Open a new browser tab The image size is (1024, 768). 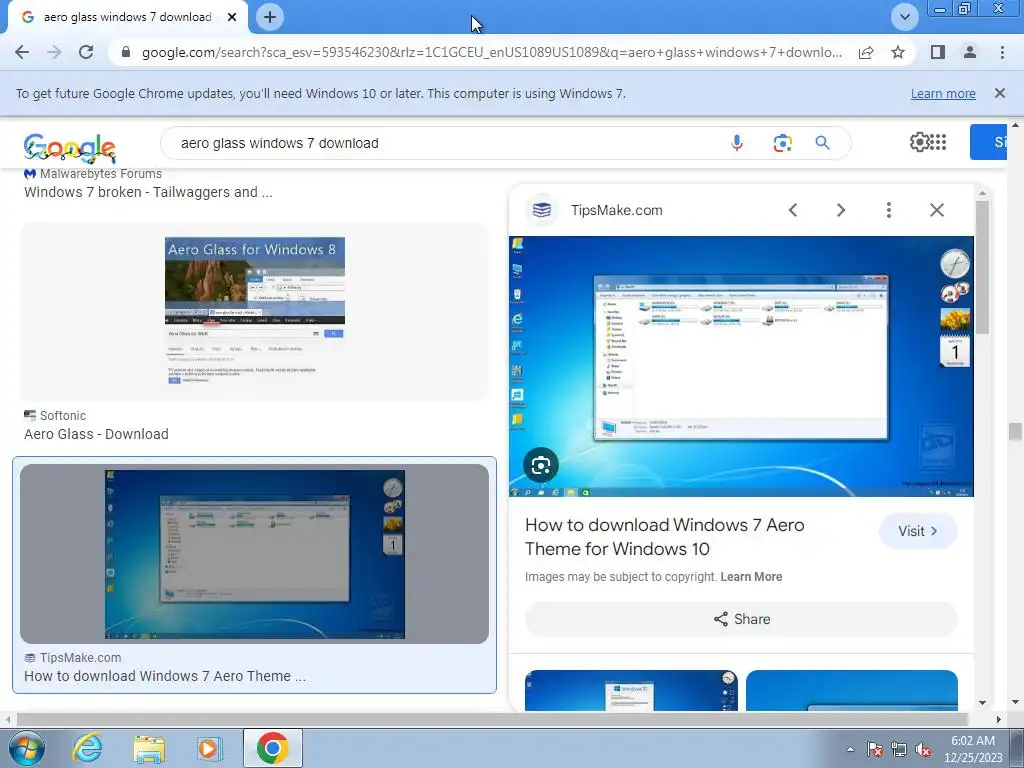tap(270, 17)
